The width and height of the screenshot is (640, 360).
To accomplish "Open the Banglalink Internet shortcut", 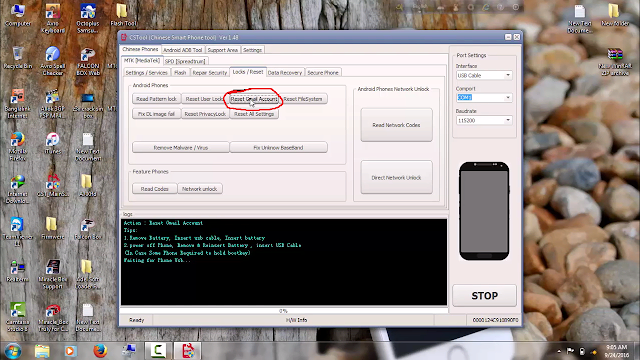I will point(18,104).
